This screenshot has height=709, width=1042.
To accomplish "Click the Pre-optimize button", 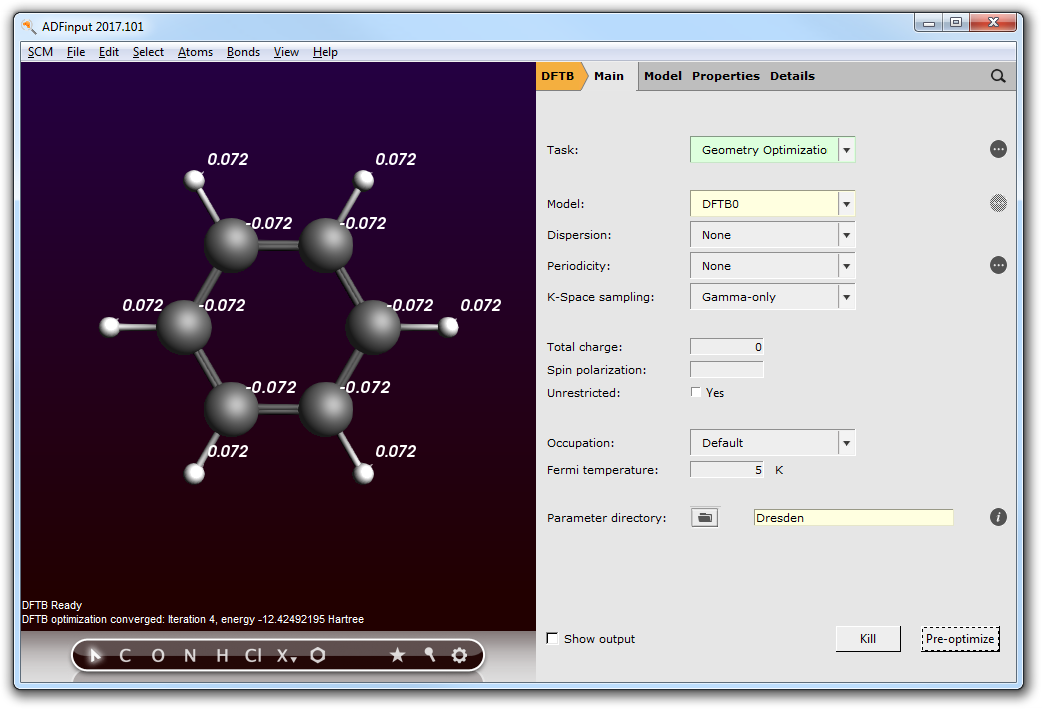I will (x=960, y=639).
